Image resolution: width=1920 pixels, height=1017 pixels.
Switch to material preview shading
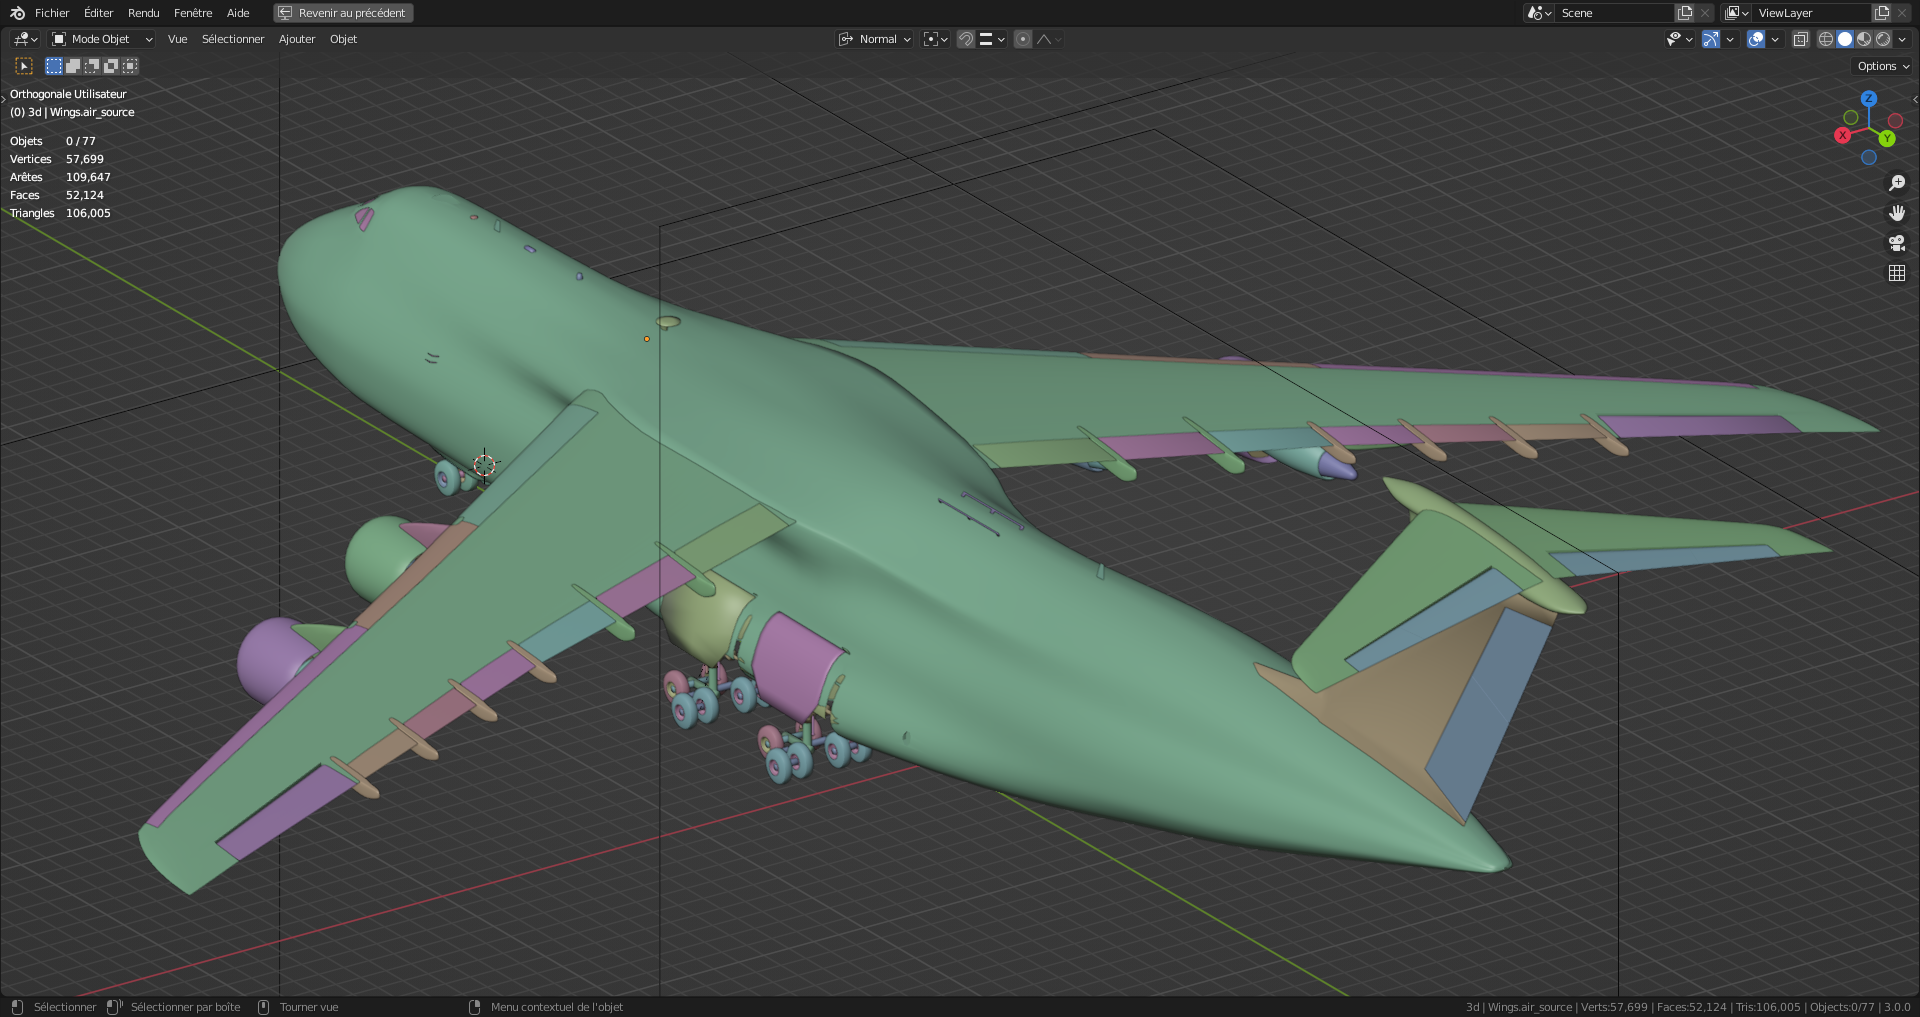coord(1864,39)
